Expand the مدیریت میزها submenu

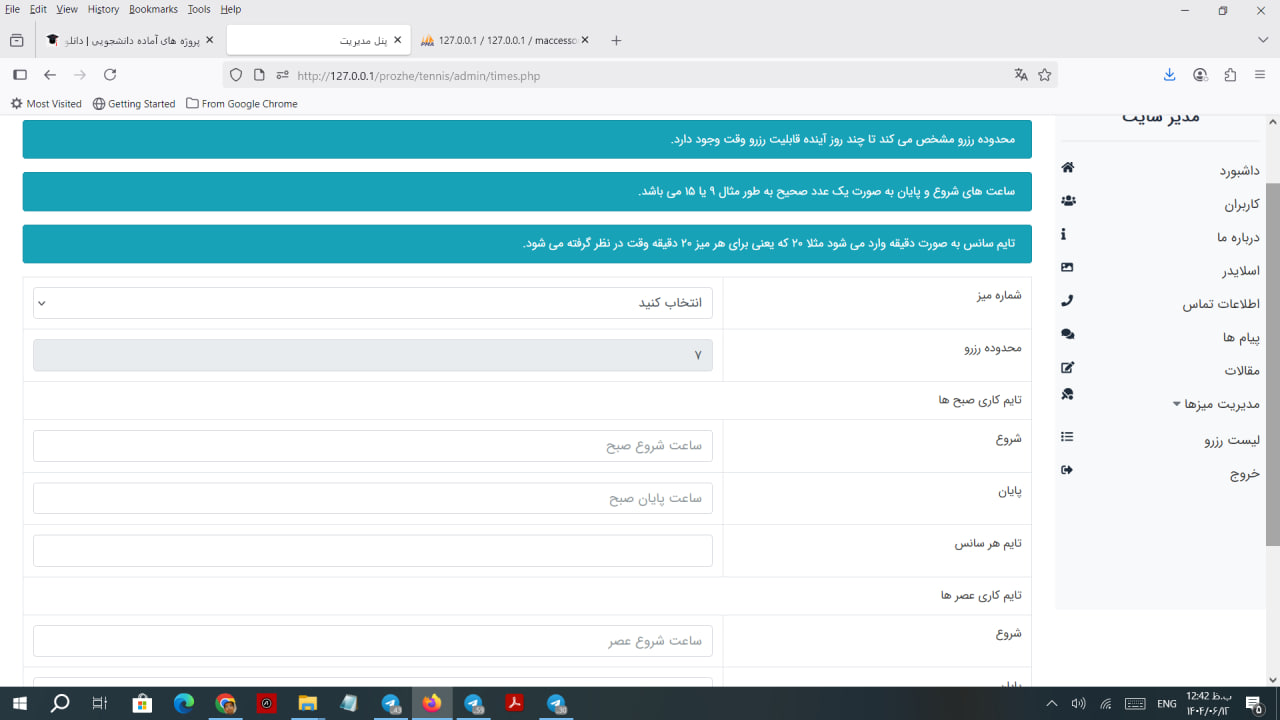coord(1215,404)
